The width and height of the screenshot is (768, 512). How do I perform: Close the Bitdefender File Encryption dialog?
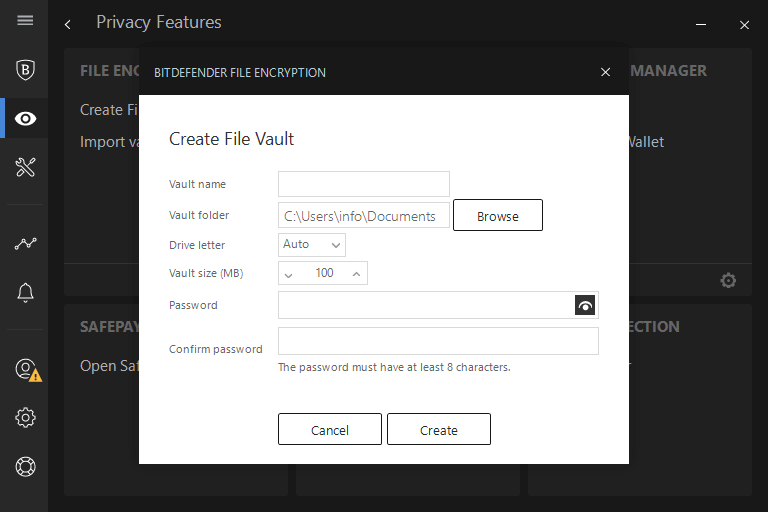click(605, 72)
